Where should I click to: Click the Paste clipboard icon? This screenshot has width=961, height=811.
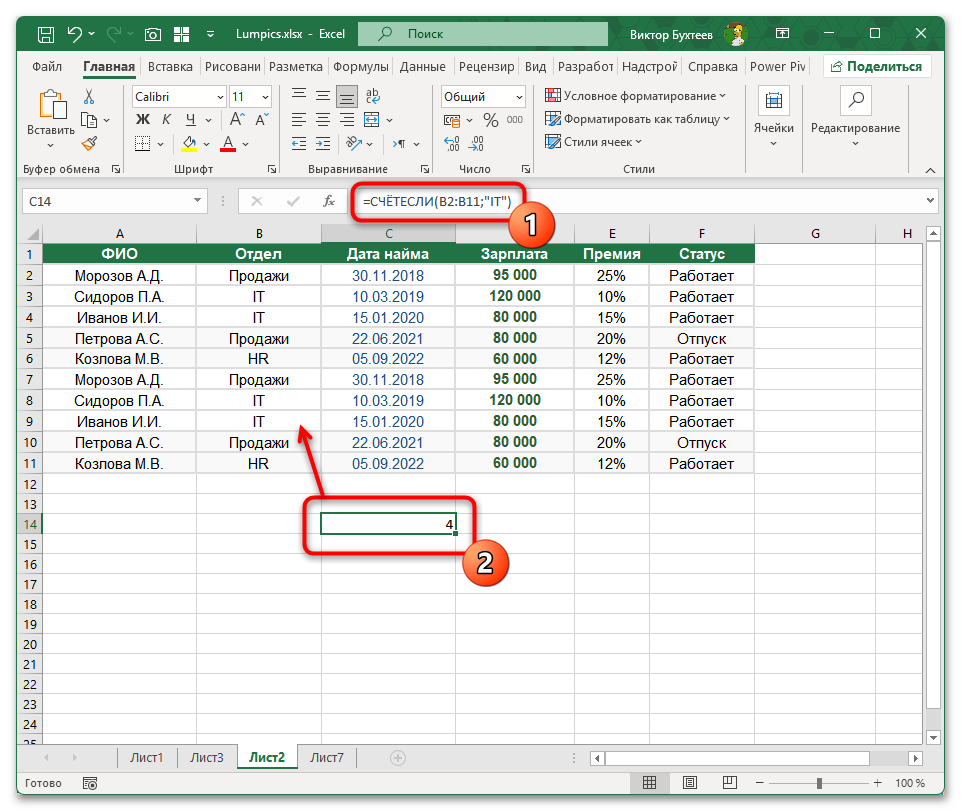pyautogui.click(x=53, y=105)
